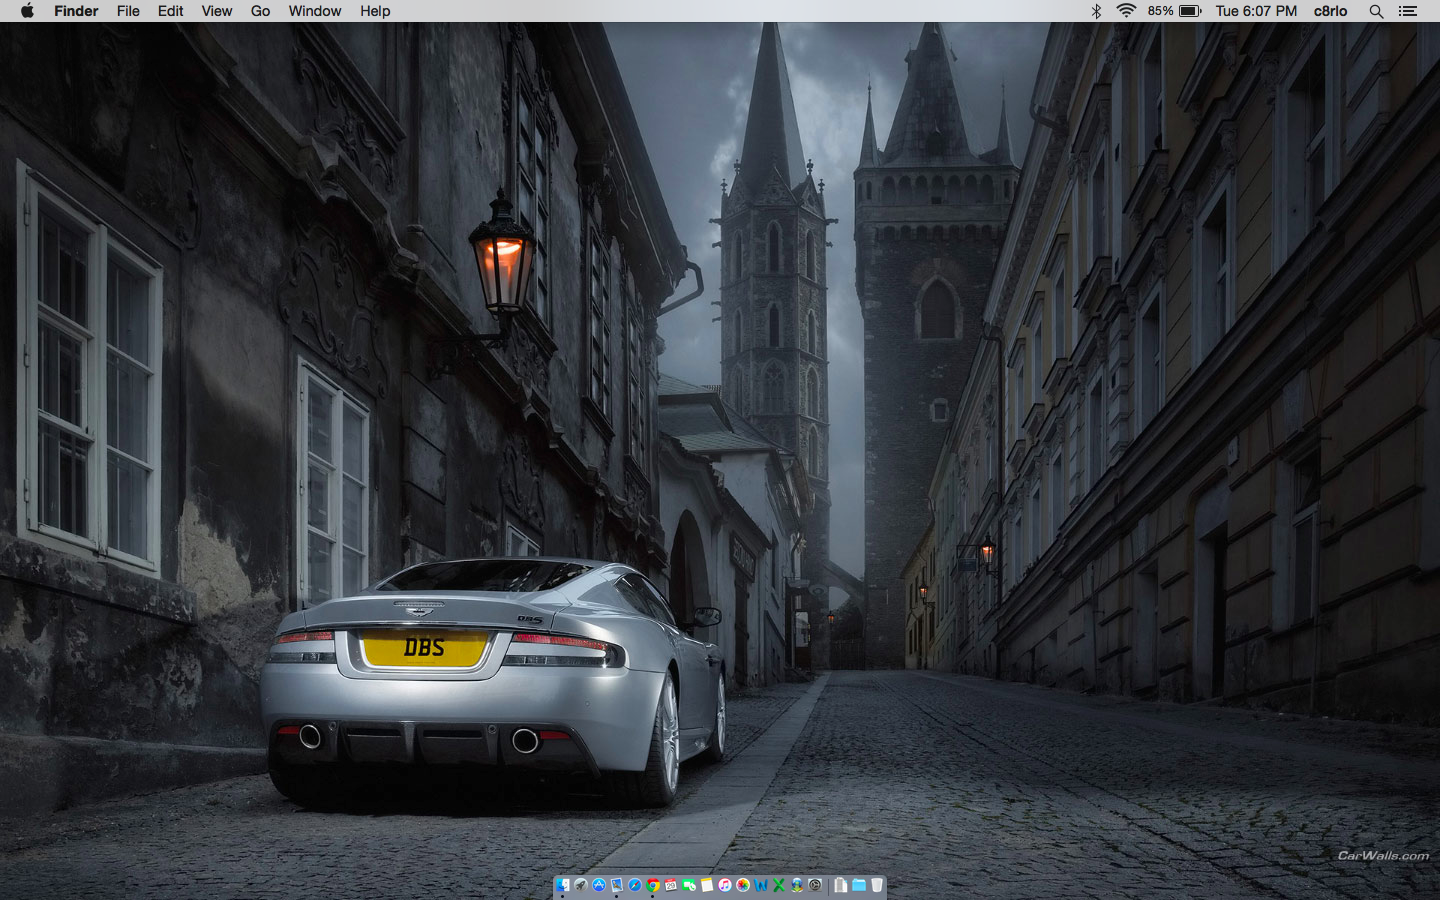This screenshot has height=900, width=1440.
Task: Open App Store from the Dock
Action: pos(599,885)
